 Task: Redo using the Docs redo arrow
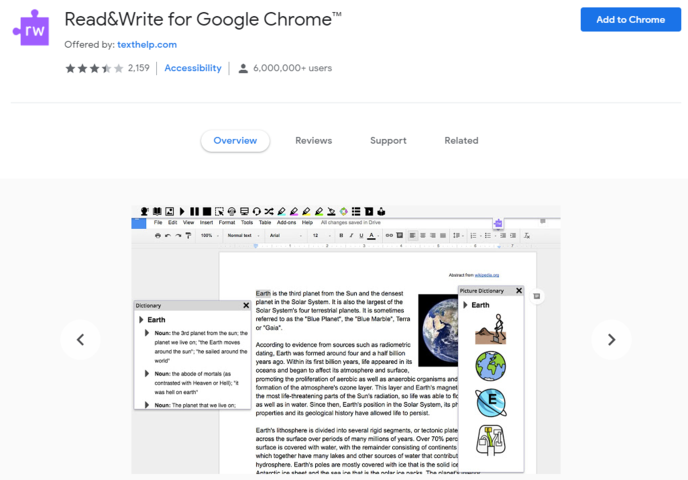tap(178, 236)
